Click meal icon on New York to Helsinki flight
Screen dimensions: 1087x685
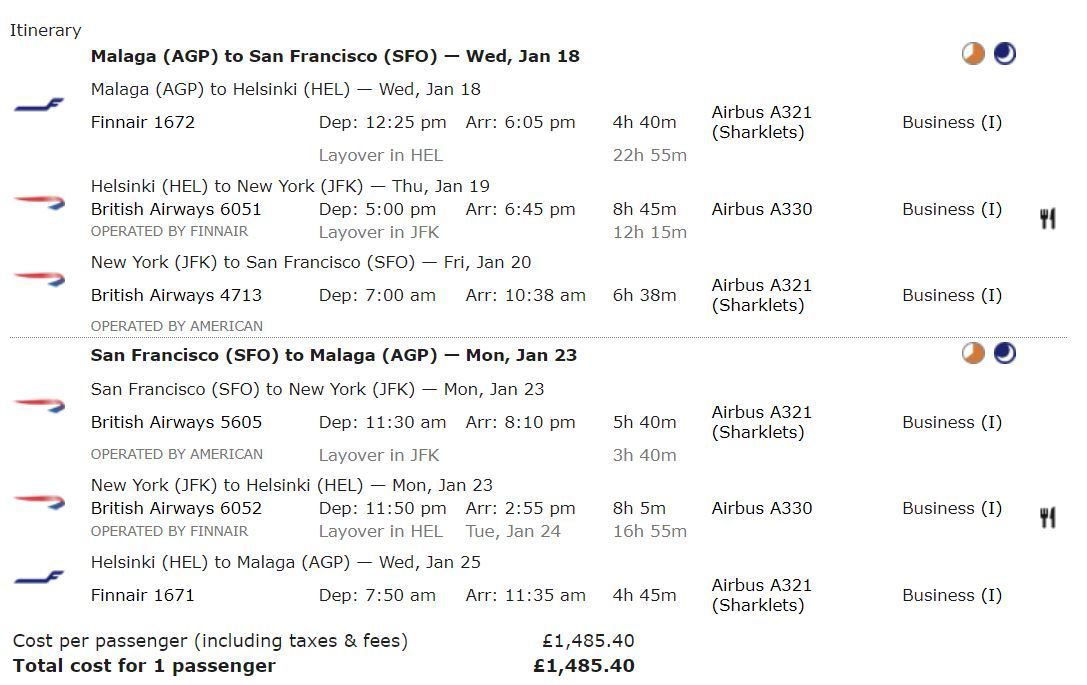[x=1047, y=517]
